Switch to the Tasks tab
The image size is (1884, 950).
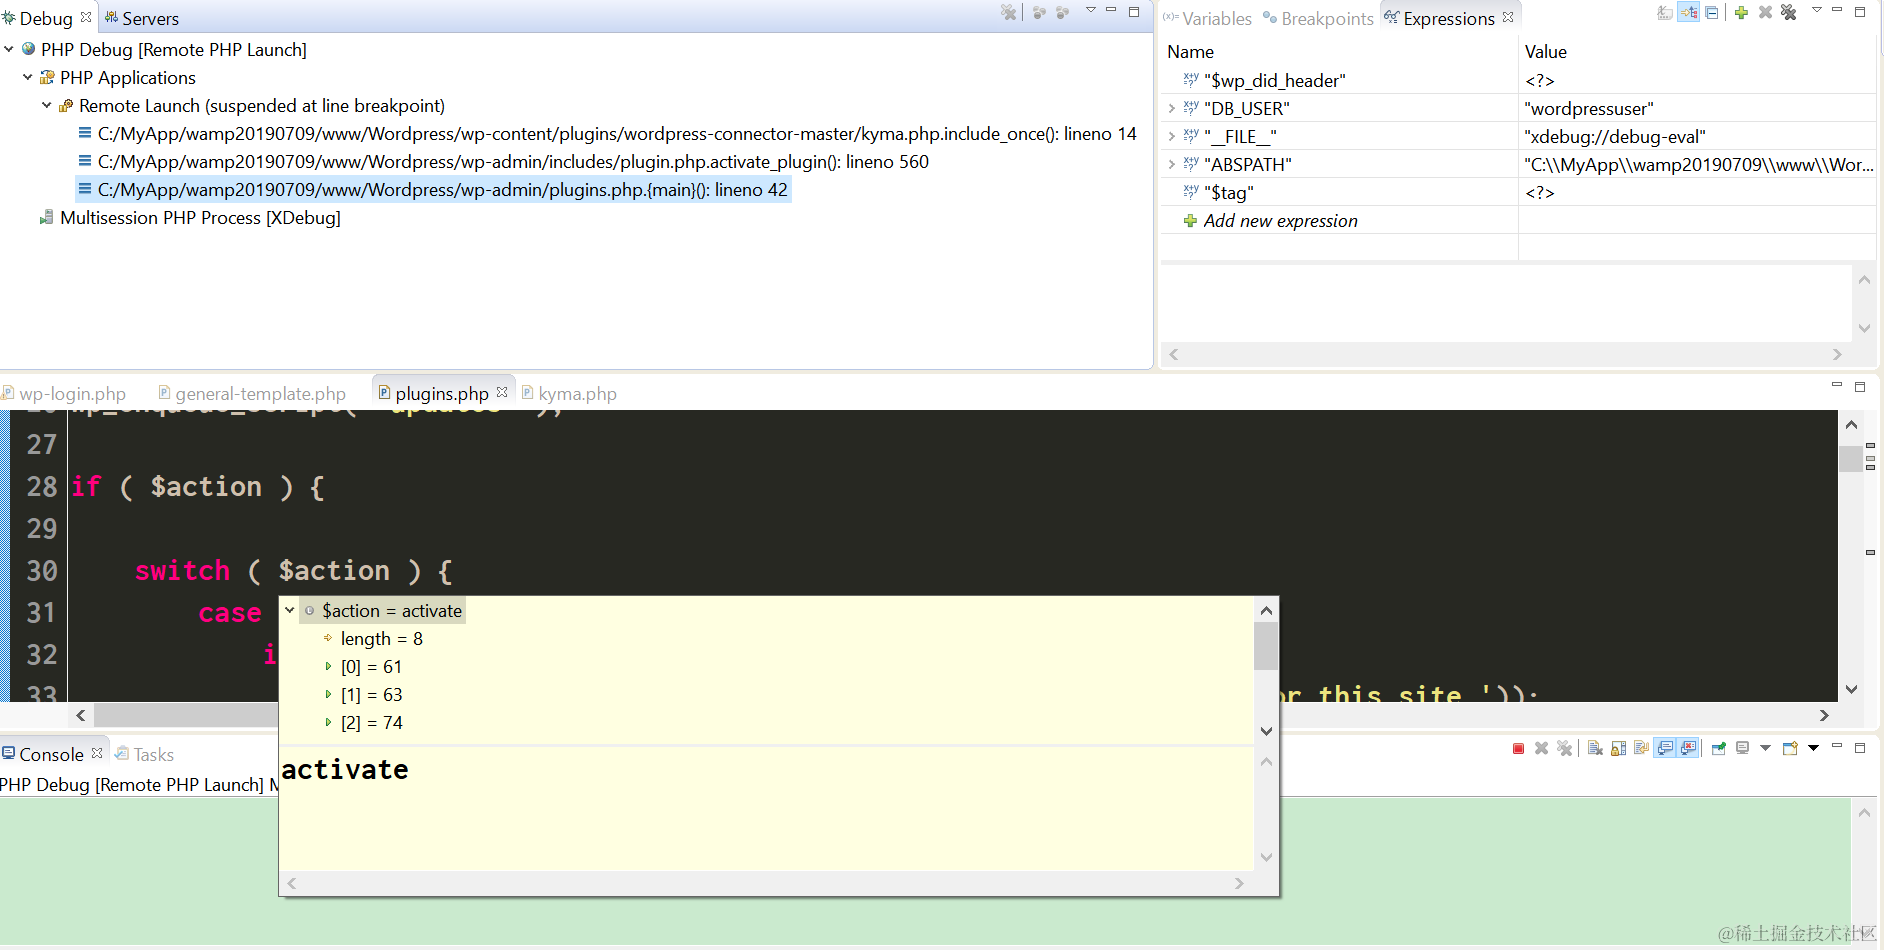click(x=144, y=754)
